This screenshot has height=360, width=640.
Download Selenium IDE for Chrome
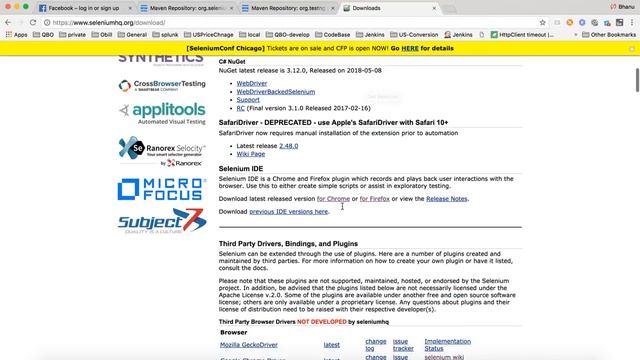pyautogui.click(x=333, y=199)
